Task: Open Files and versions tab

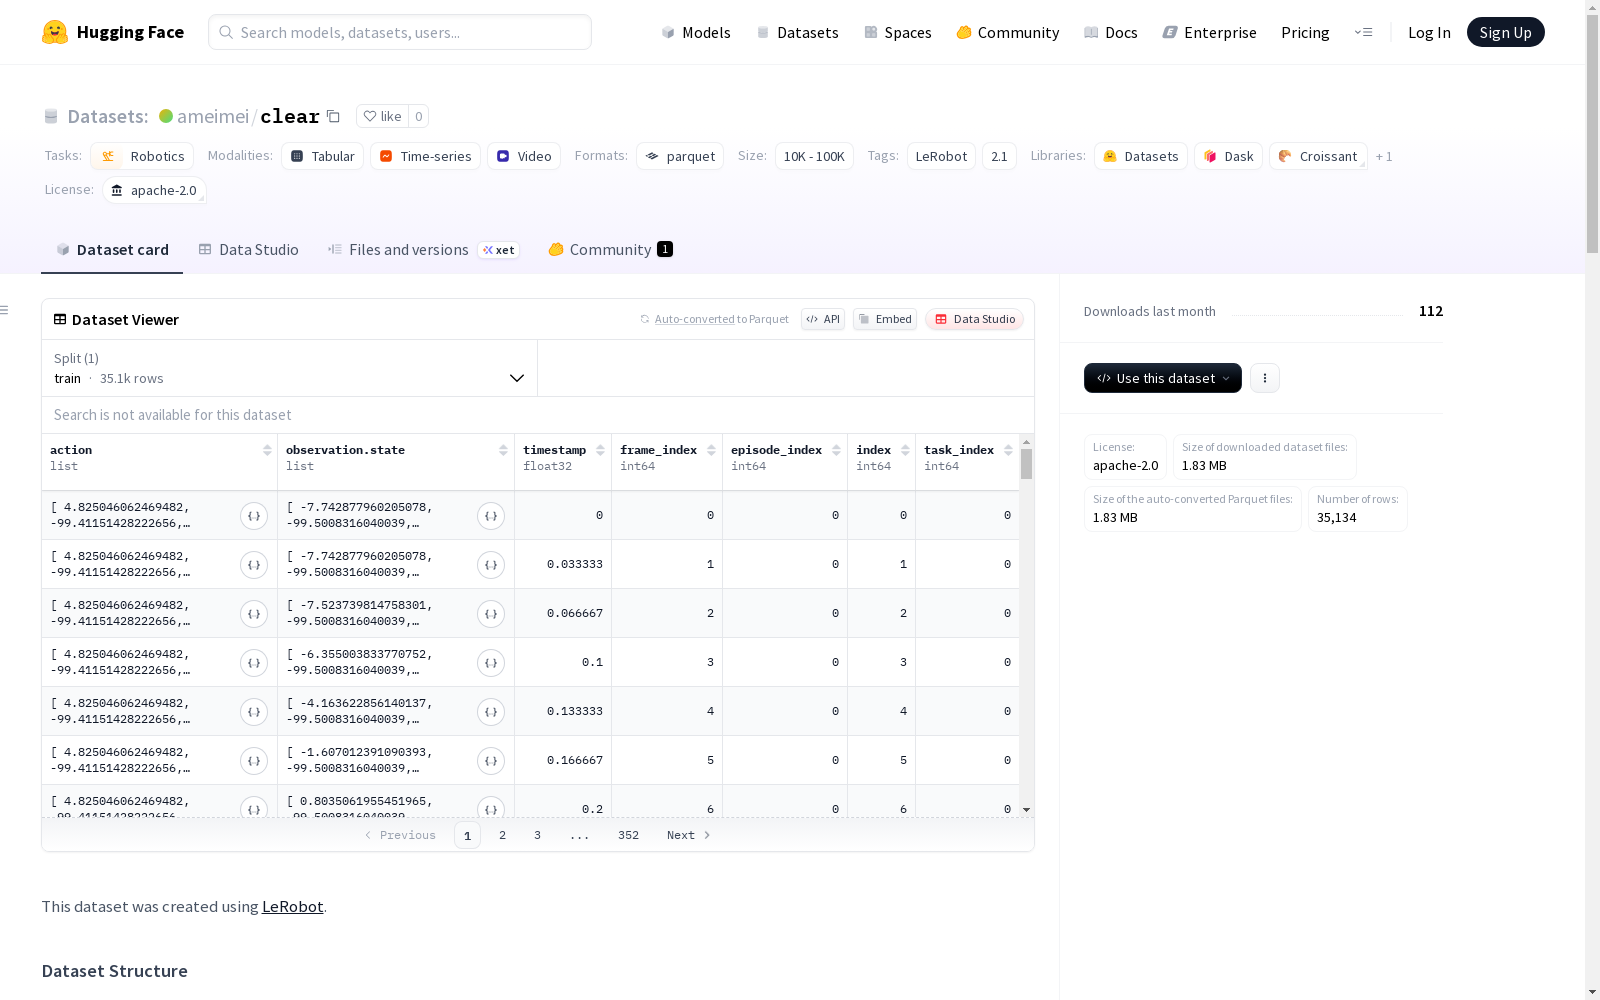Action: (x=423, y=250)
